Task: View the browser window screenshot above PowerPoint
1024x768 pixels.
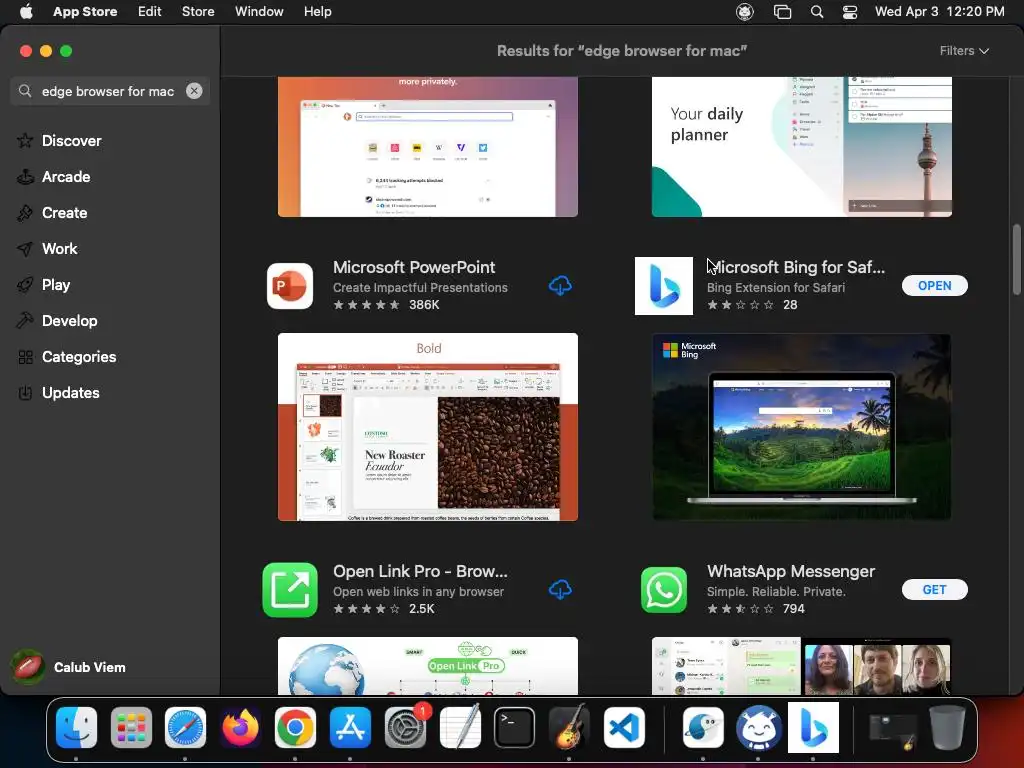Action: tap(428, 147)
